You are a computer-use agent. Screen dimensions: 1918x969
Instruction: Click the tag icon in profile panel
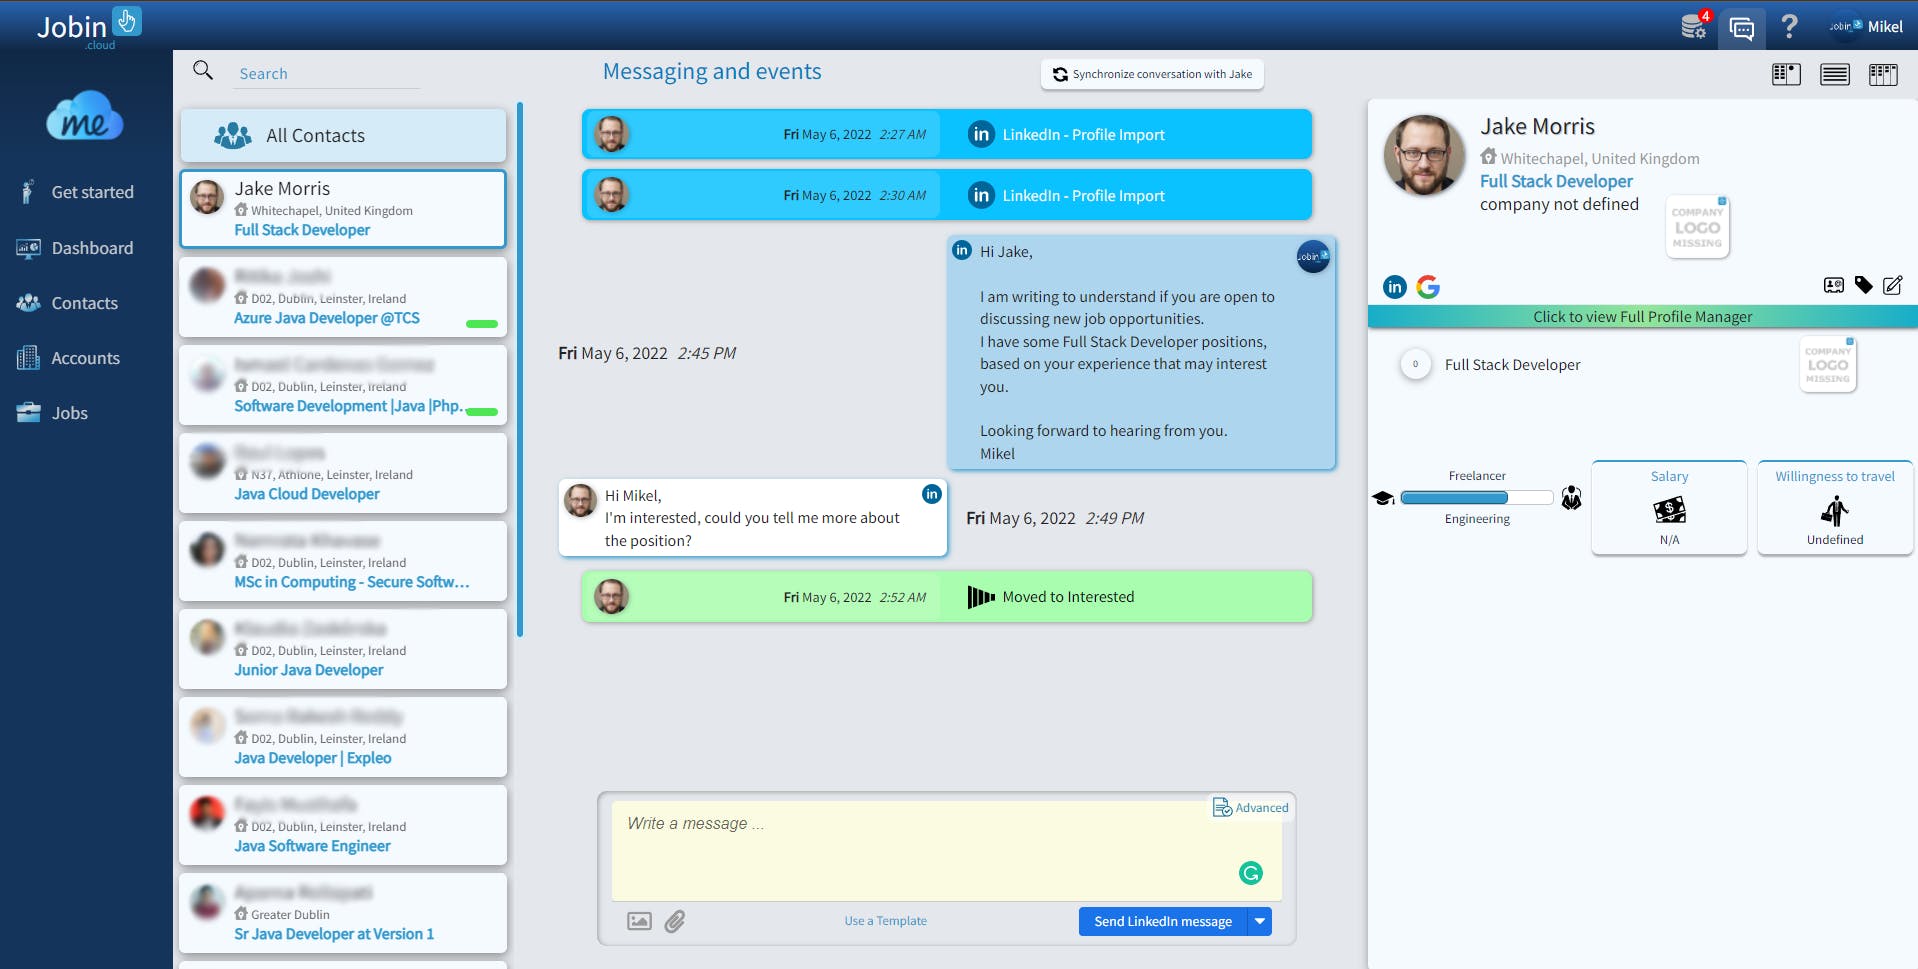(1863, 285)
